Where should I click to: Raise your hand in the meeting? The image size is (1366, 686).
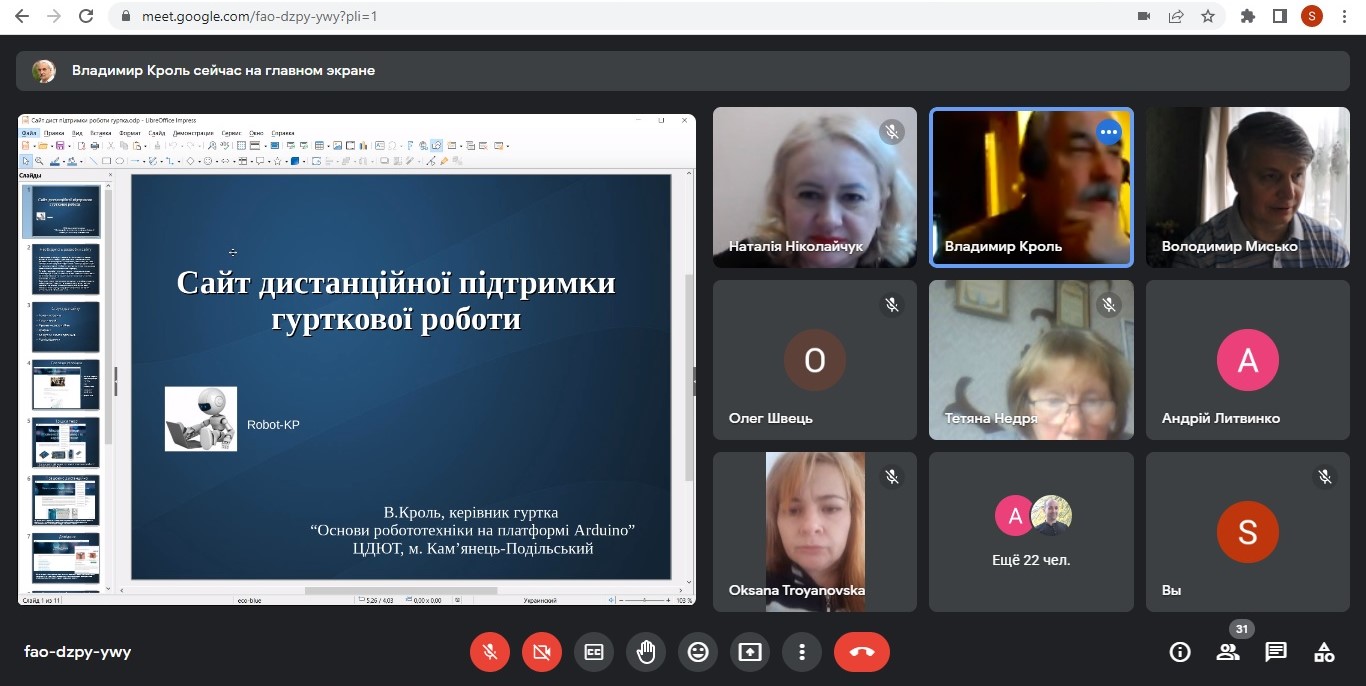646,652
